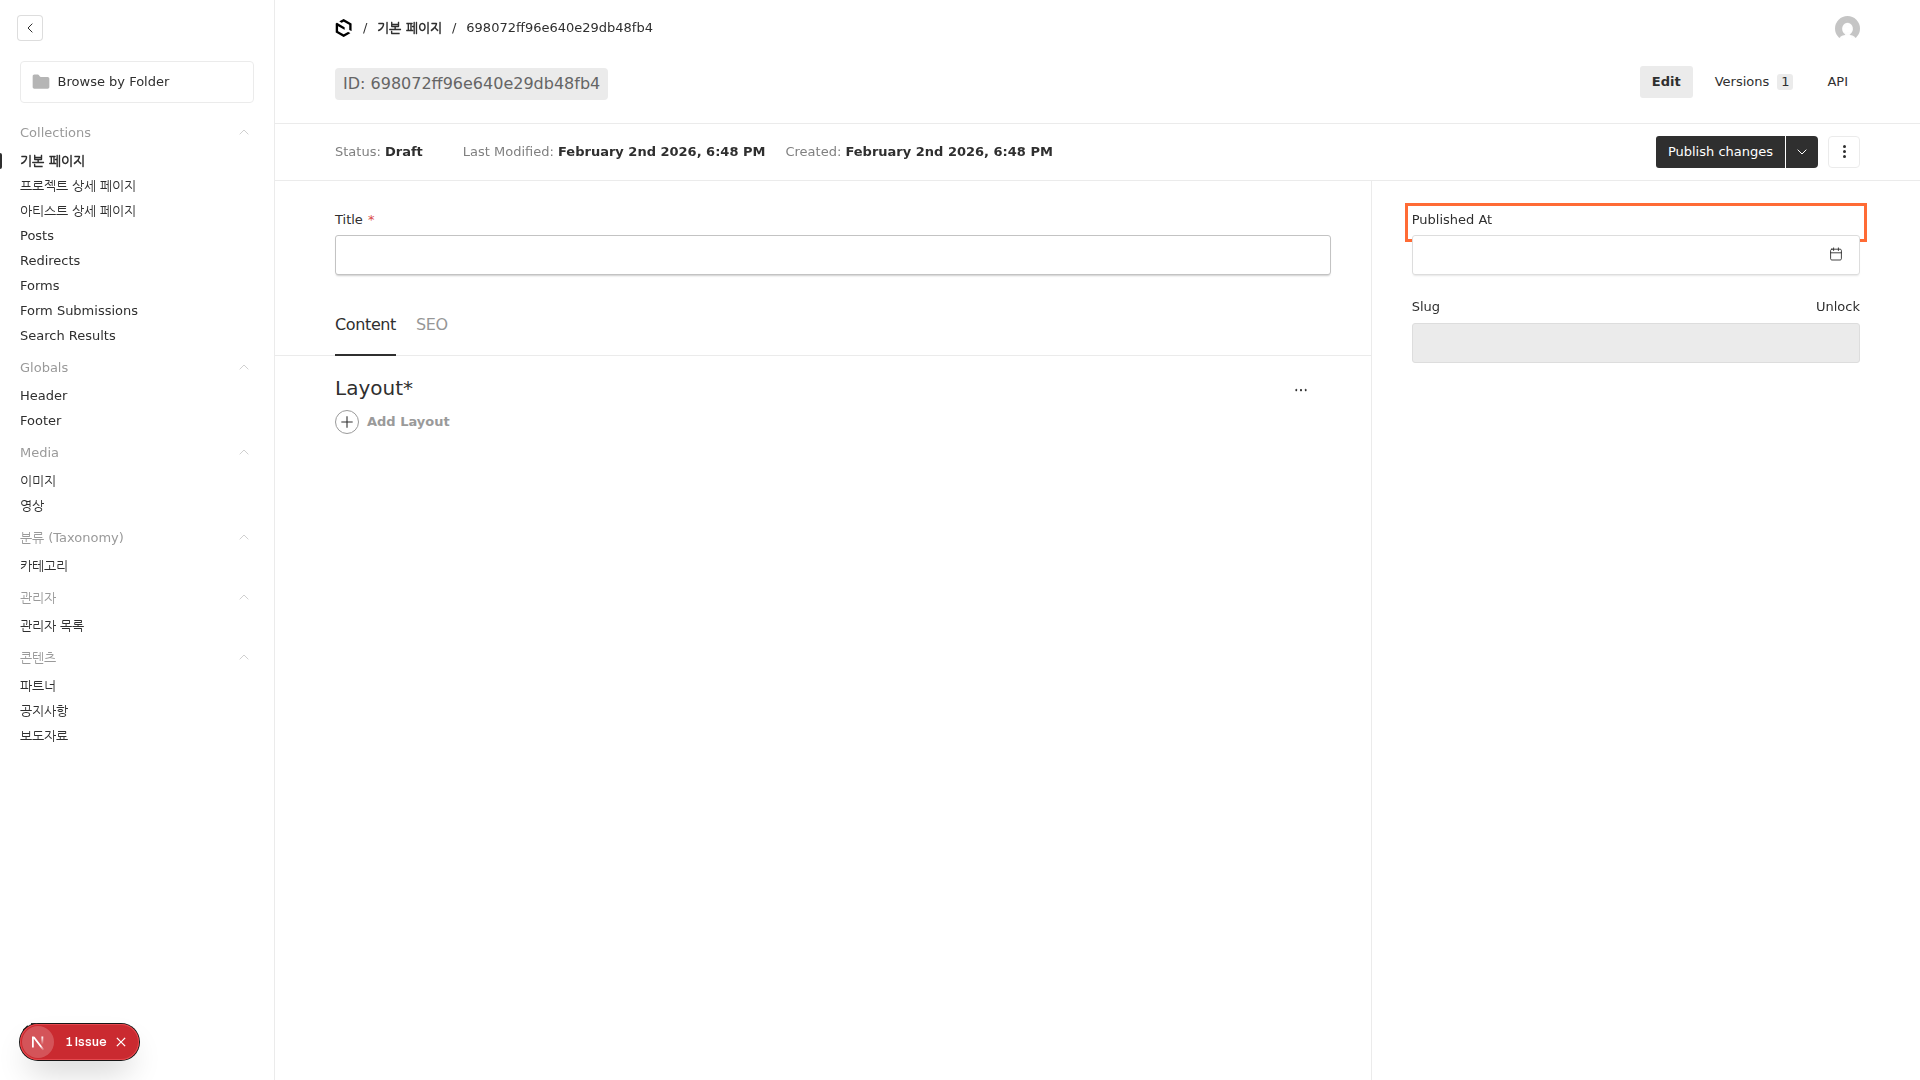Open the API tab

1837,82
